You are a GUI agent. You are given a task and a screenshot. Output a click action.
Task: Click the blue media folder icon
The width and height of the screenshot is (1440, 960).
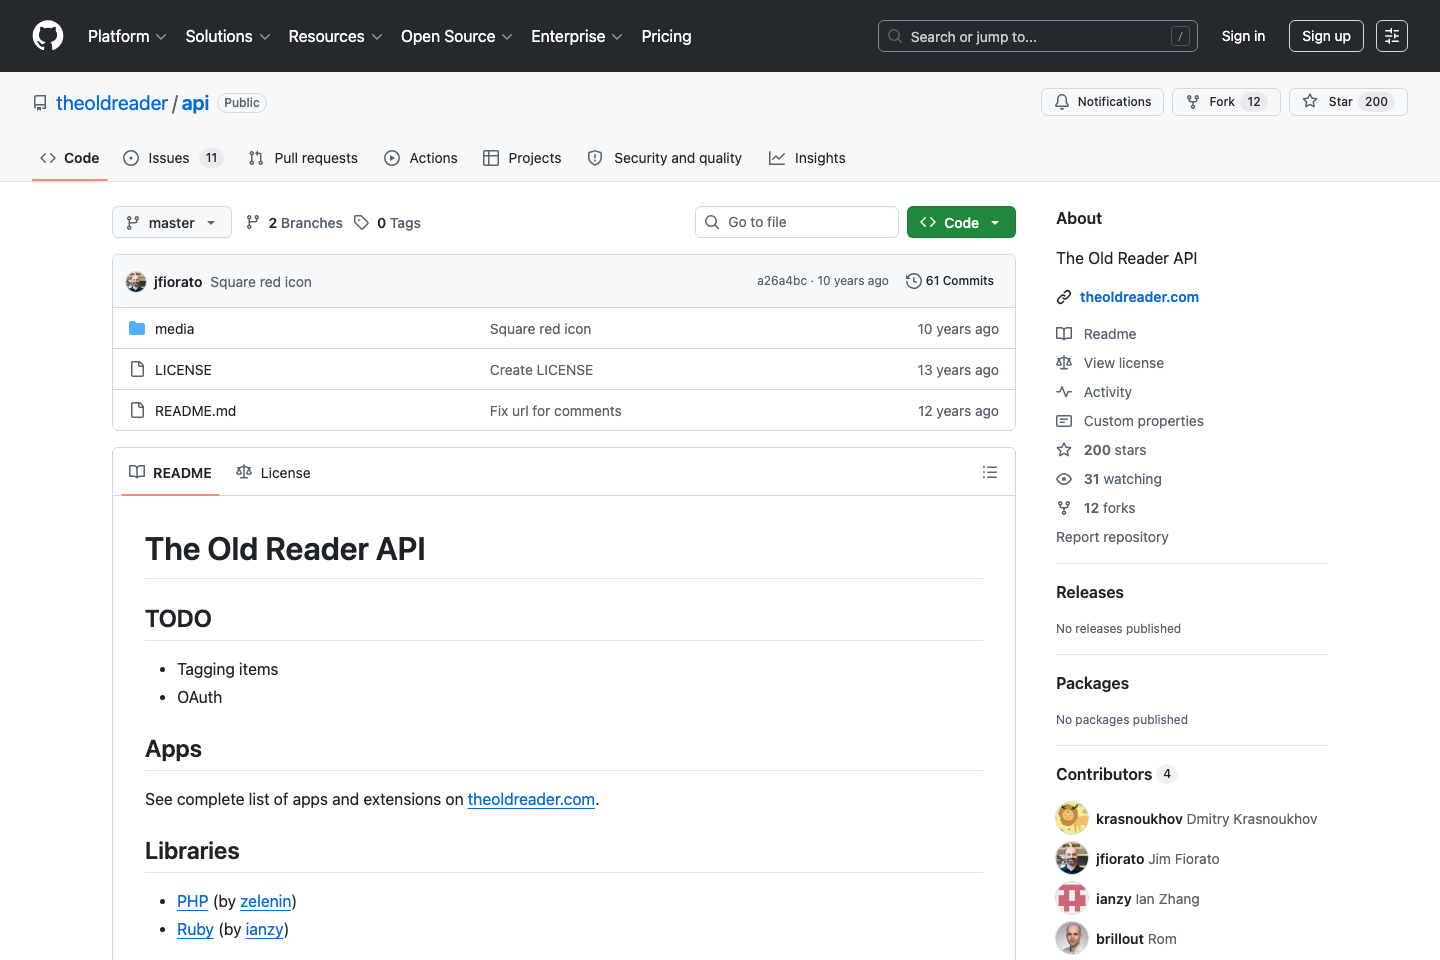click(x=138, y=328)
